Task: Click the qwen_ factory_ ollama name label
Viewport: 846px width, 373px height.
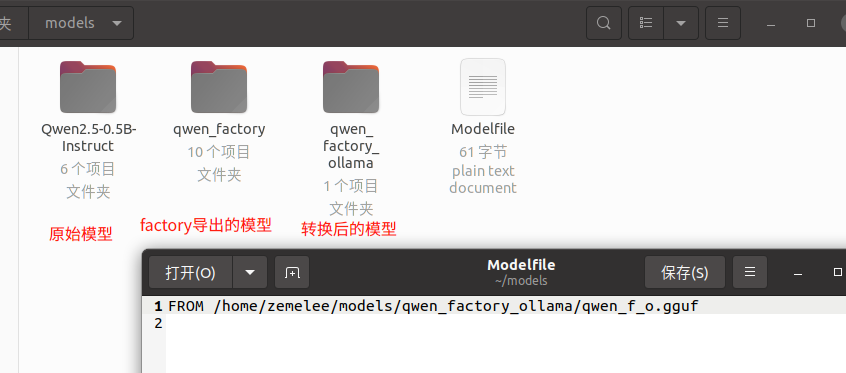Action: point(351,146)
